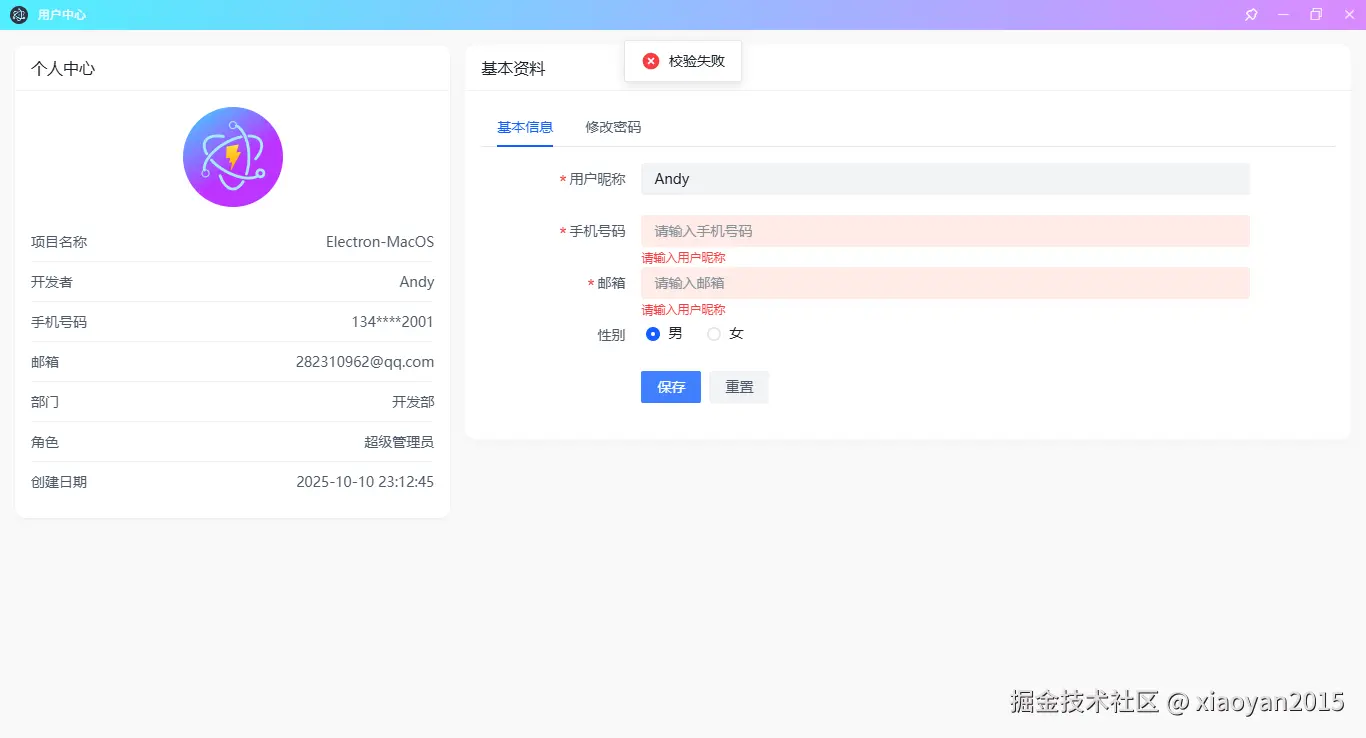Image resolution: width=1366 pixels, height=738 pixels.
Task: Click the restore window icon in the title bar
Action: pos(1316,15)
